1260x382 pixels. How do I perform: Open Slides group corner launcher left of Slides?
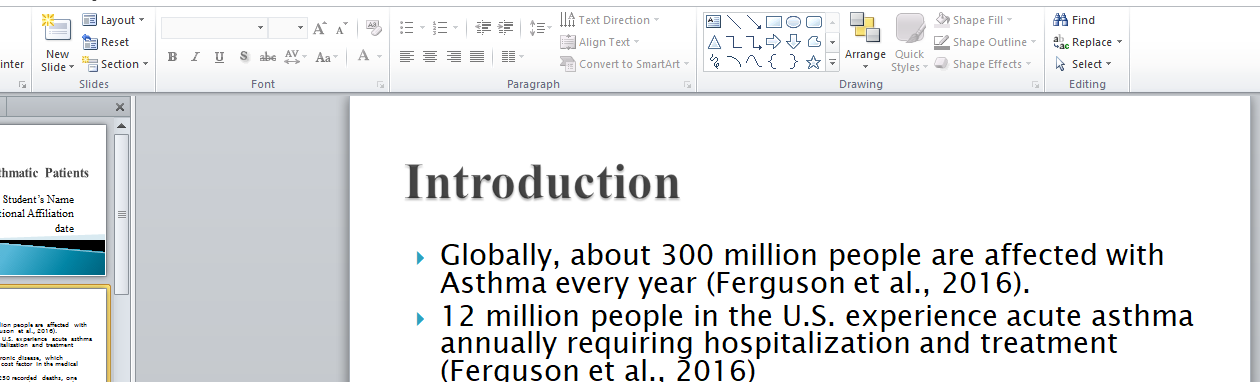pos(23,86)
